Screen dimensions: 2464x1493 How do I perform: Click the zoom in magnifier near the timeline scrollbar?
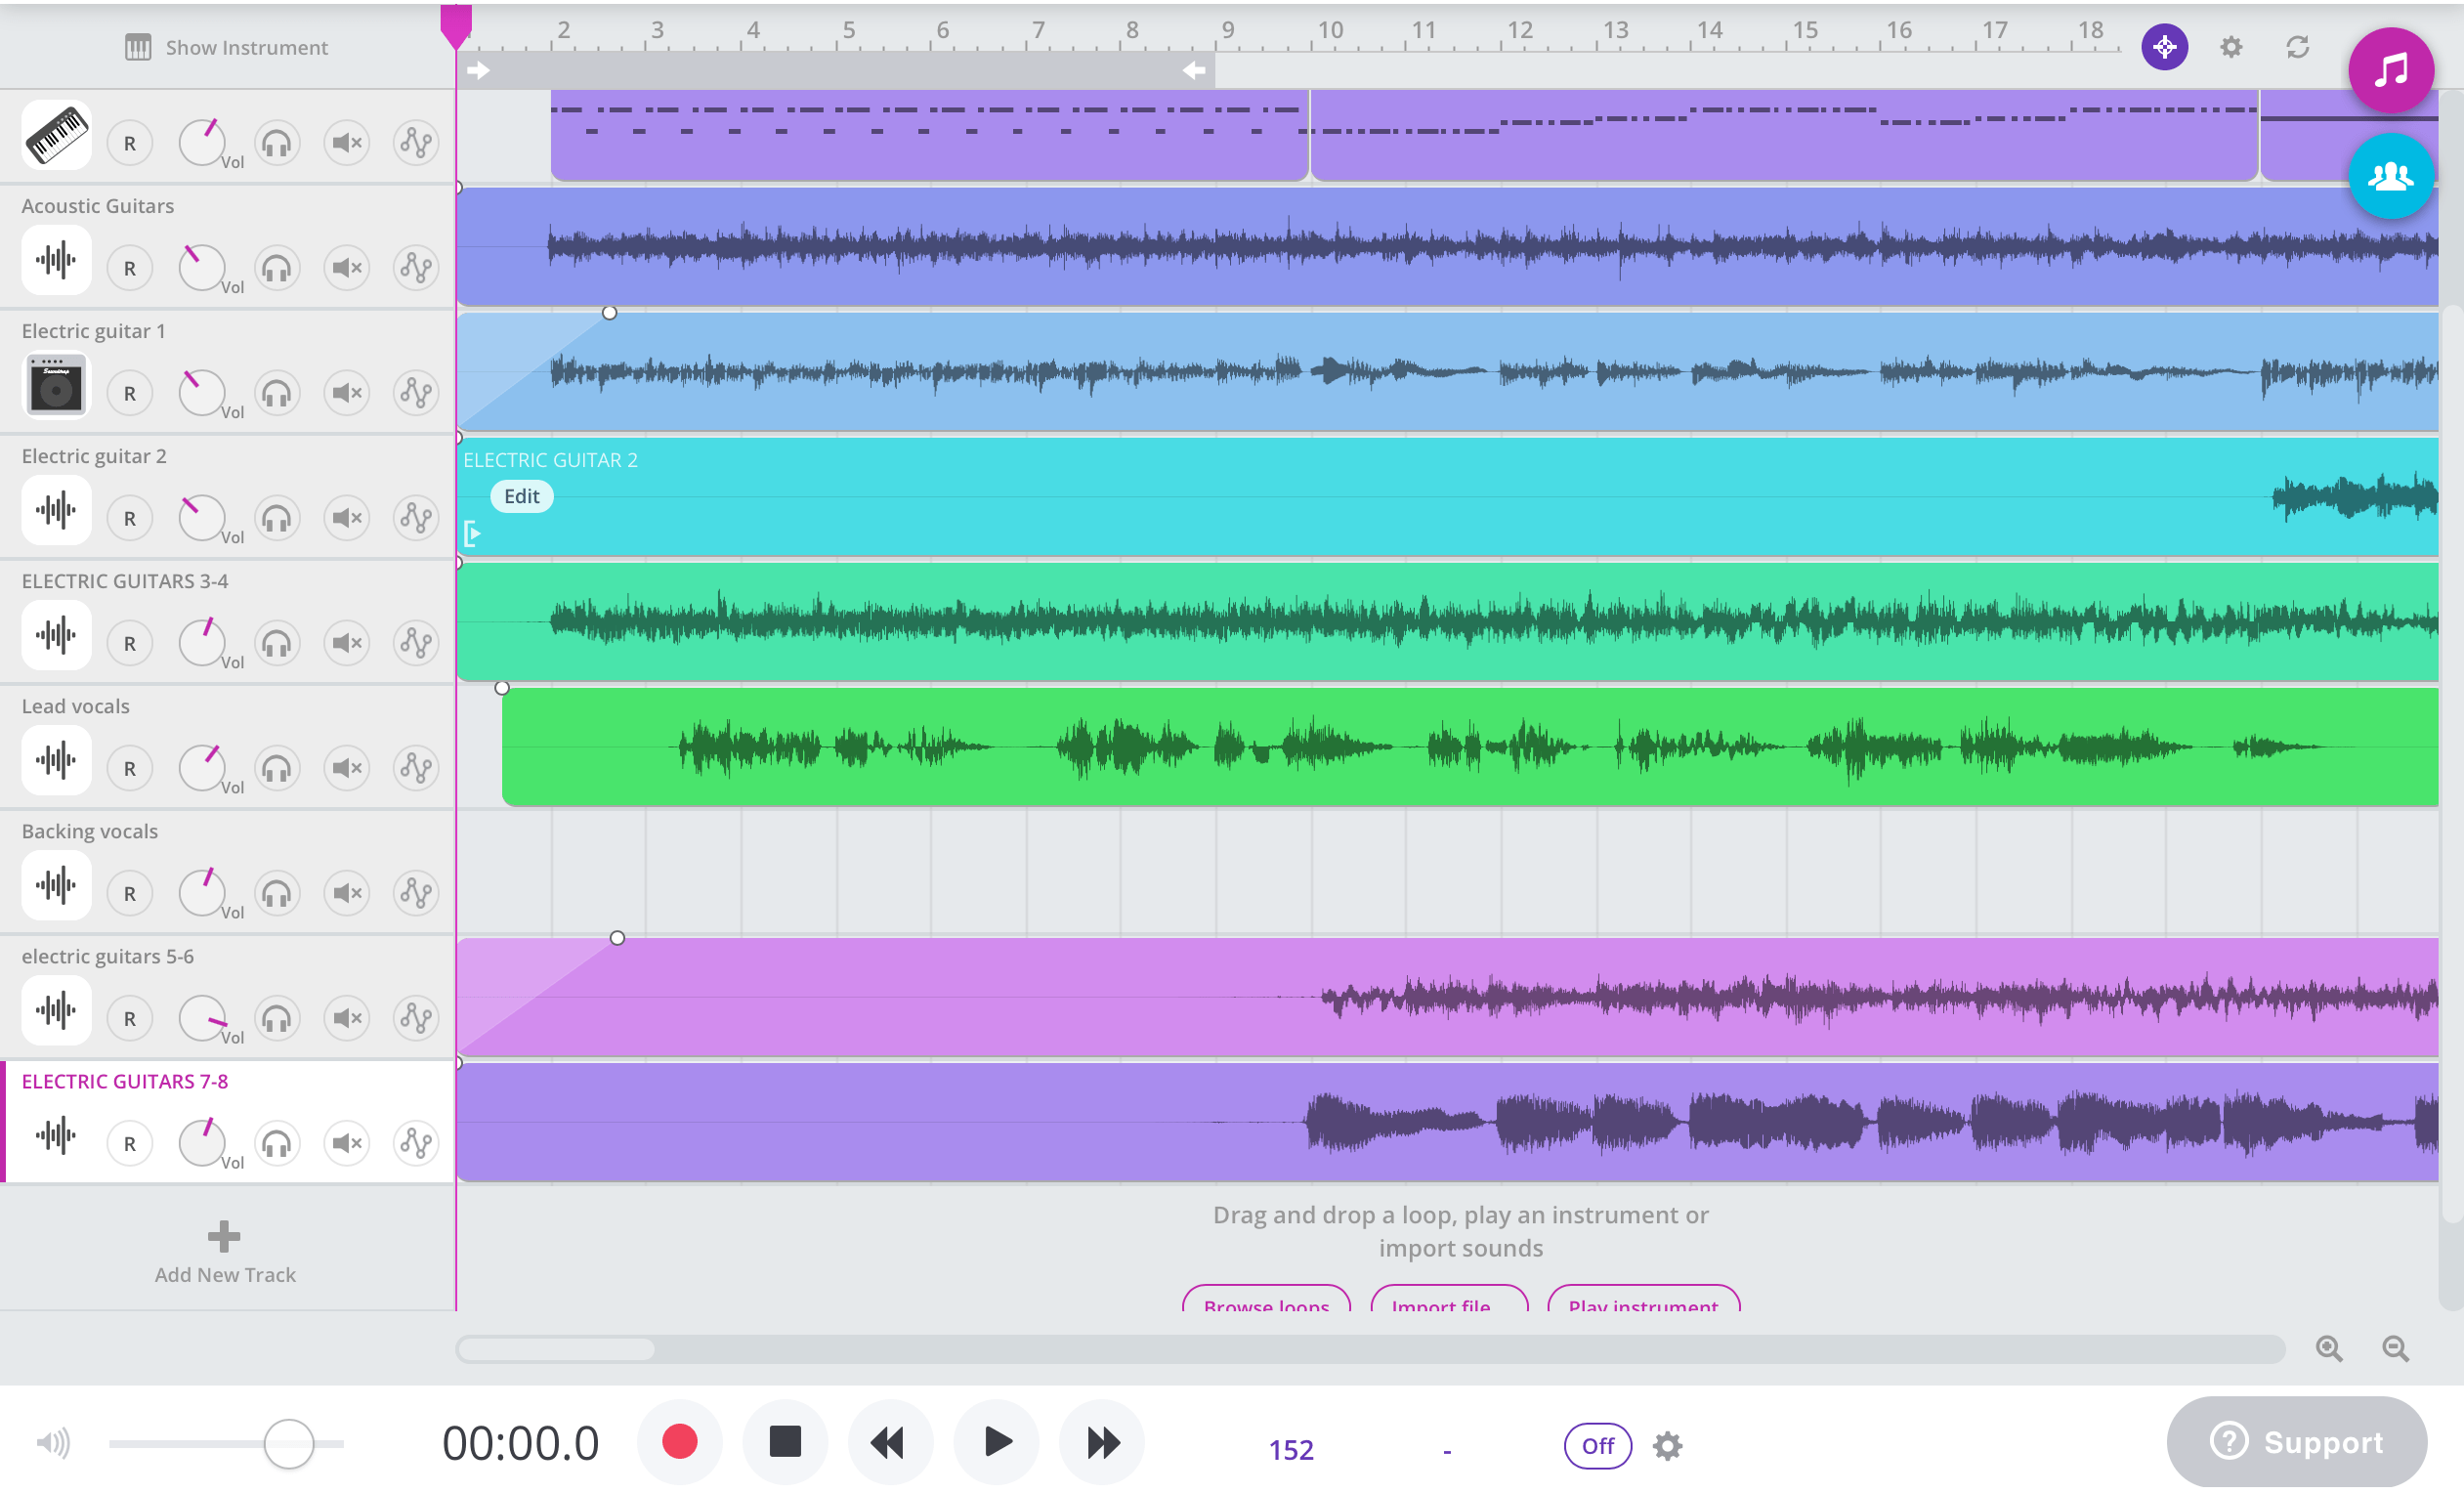2330,1349
